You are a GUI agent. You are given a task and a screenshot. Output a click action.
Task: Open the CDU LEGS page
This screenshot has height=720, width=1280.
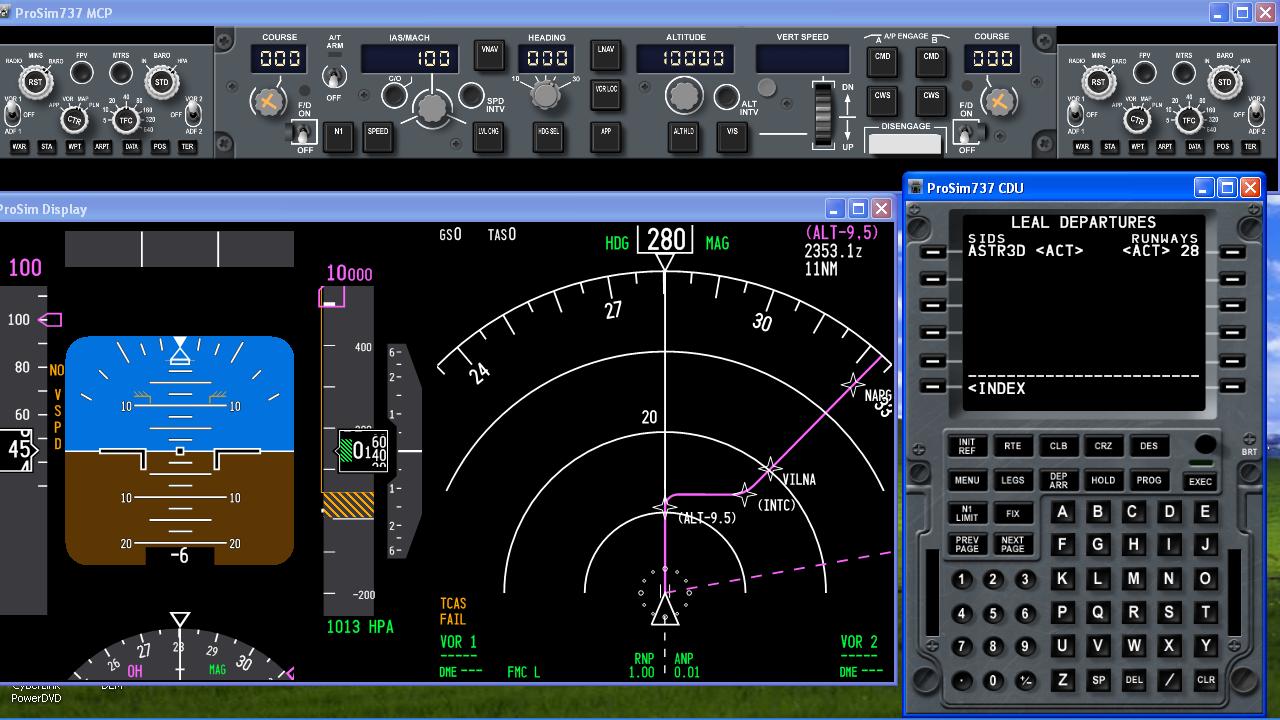coord(1012,481)
